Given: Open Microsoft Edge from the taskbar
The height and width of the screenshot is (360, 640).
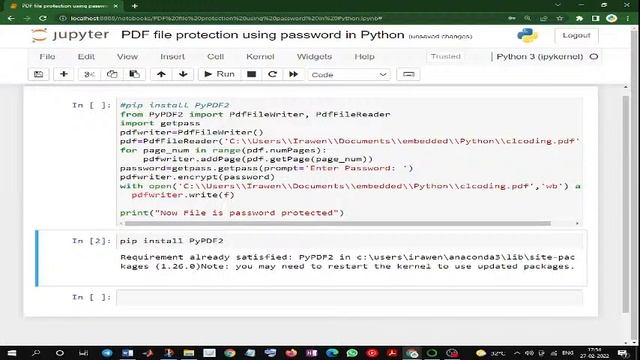Looking at the screenshot, I should coord(332,353).
